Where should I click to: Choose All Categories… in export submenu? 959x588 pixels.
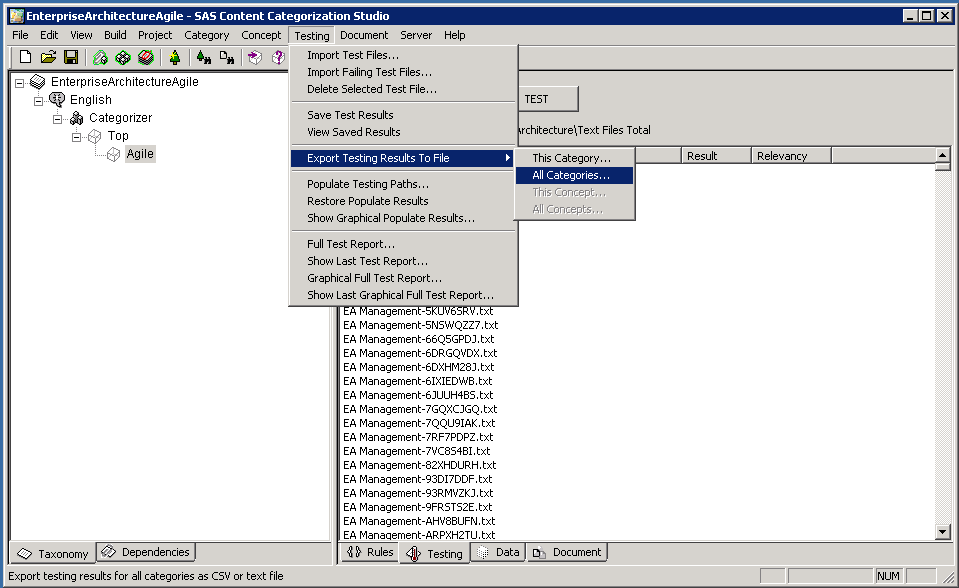coord(574,175)
